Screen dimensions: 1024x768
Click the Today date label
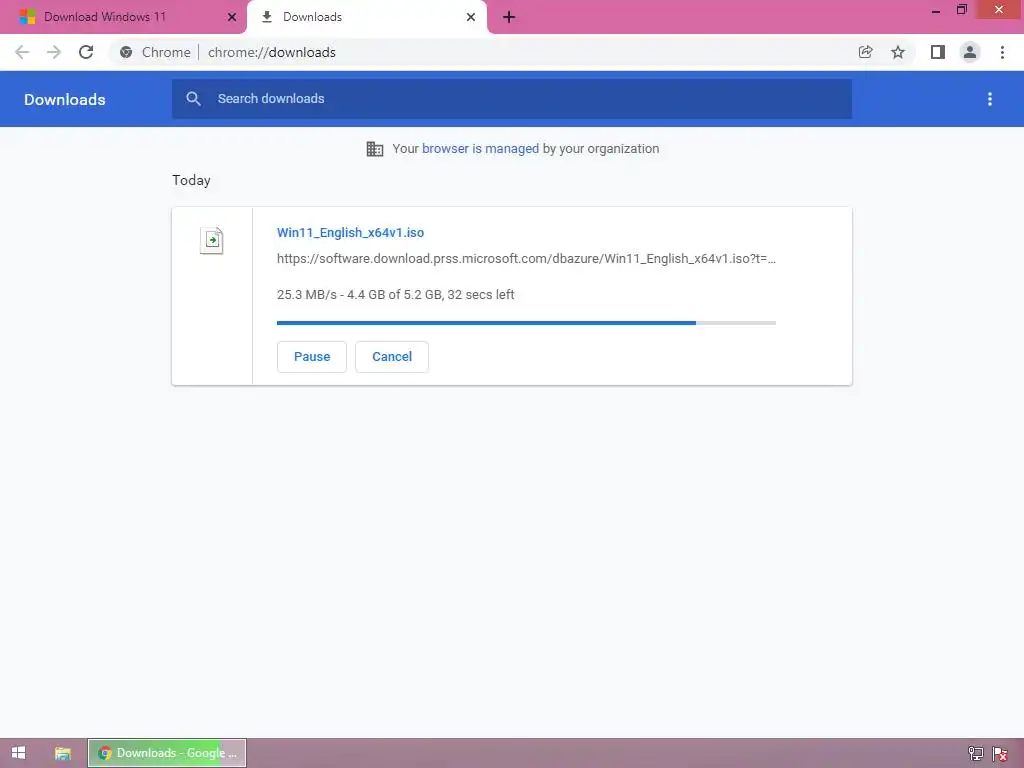(191, 180)
